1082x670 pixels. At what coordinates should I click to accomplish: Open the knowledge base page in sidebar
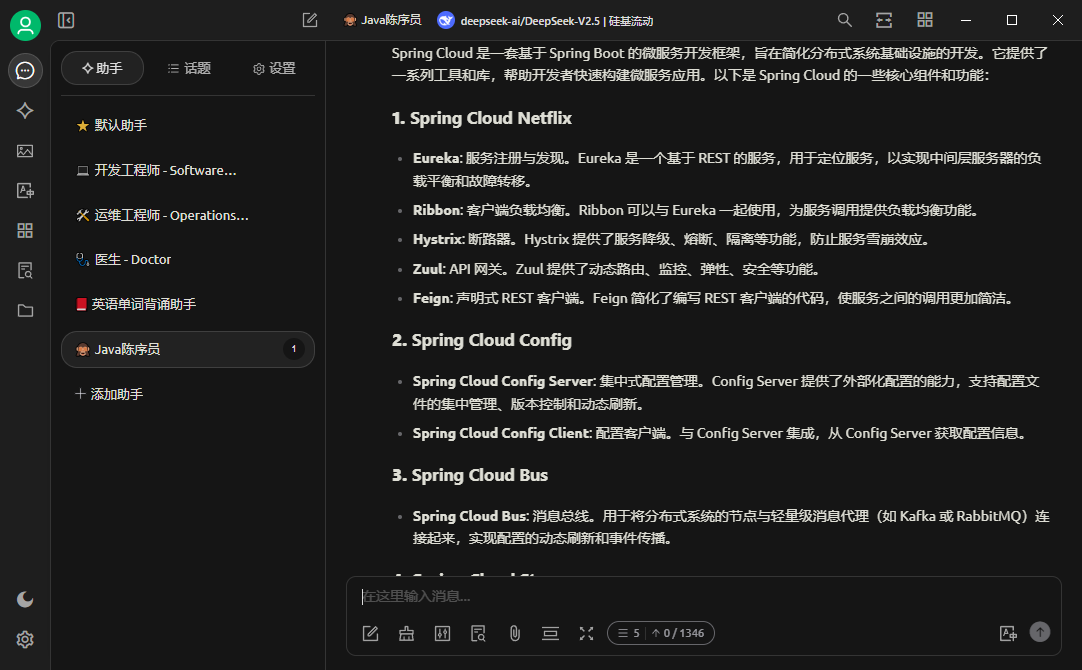click(x=25, y=270)
